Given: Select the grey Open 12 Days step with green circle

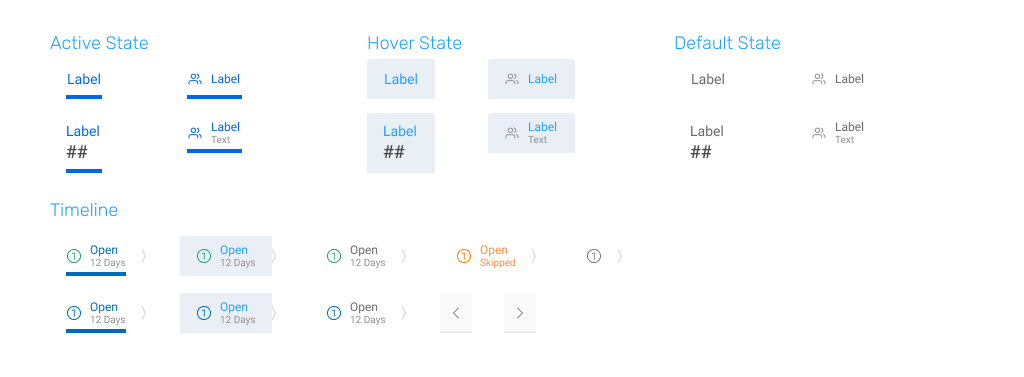Looking at the screenshot, I should pos(356,256).
